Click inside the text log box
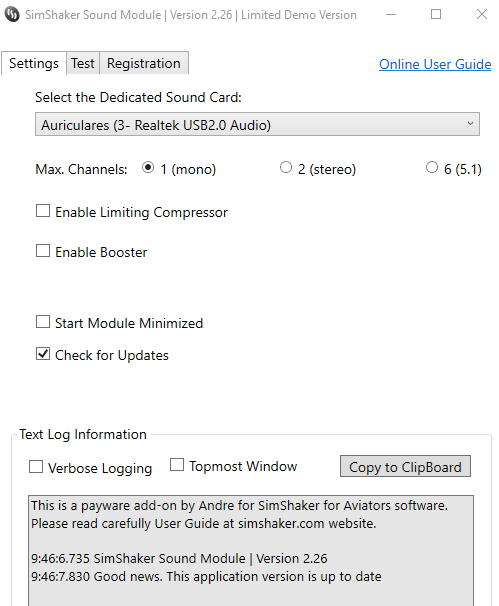 (x=251, y=550)
